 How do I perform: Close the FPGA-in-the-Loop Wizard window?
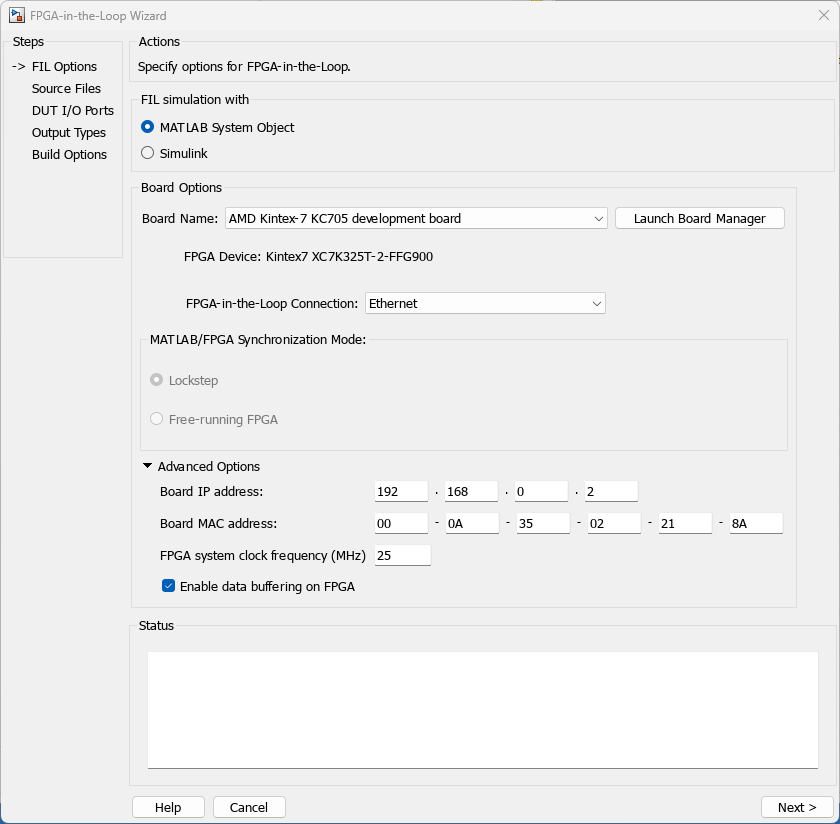[x=824, y=15]
